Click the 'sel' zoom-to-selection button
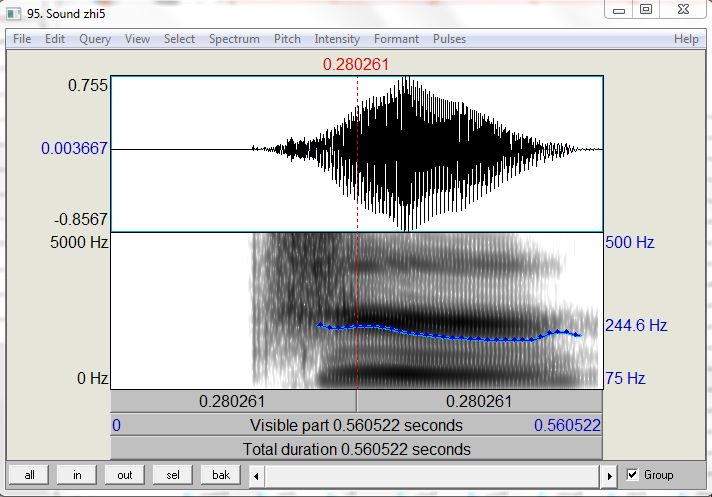Image resolution: width=712 pixels, height=497 pixels. coord(173,475)
